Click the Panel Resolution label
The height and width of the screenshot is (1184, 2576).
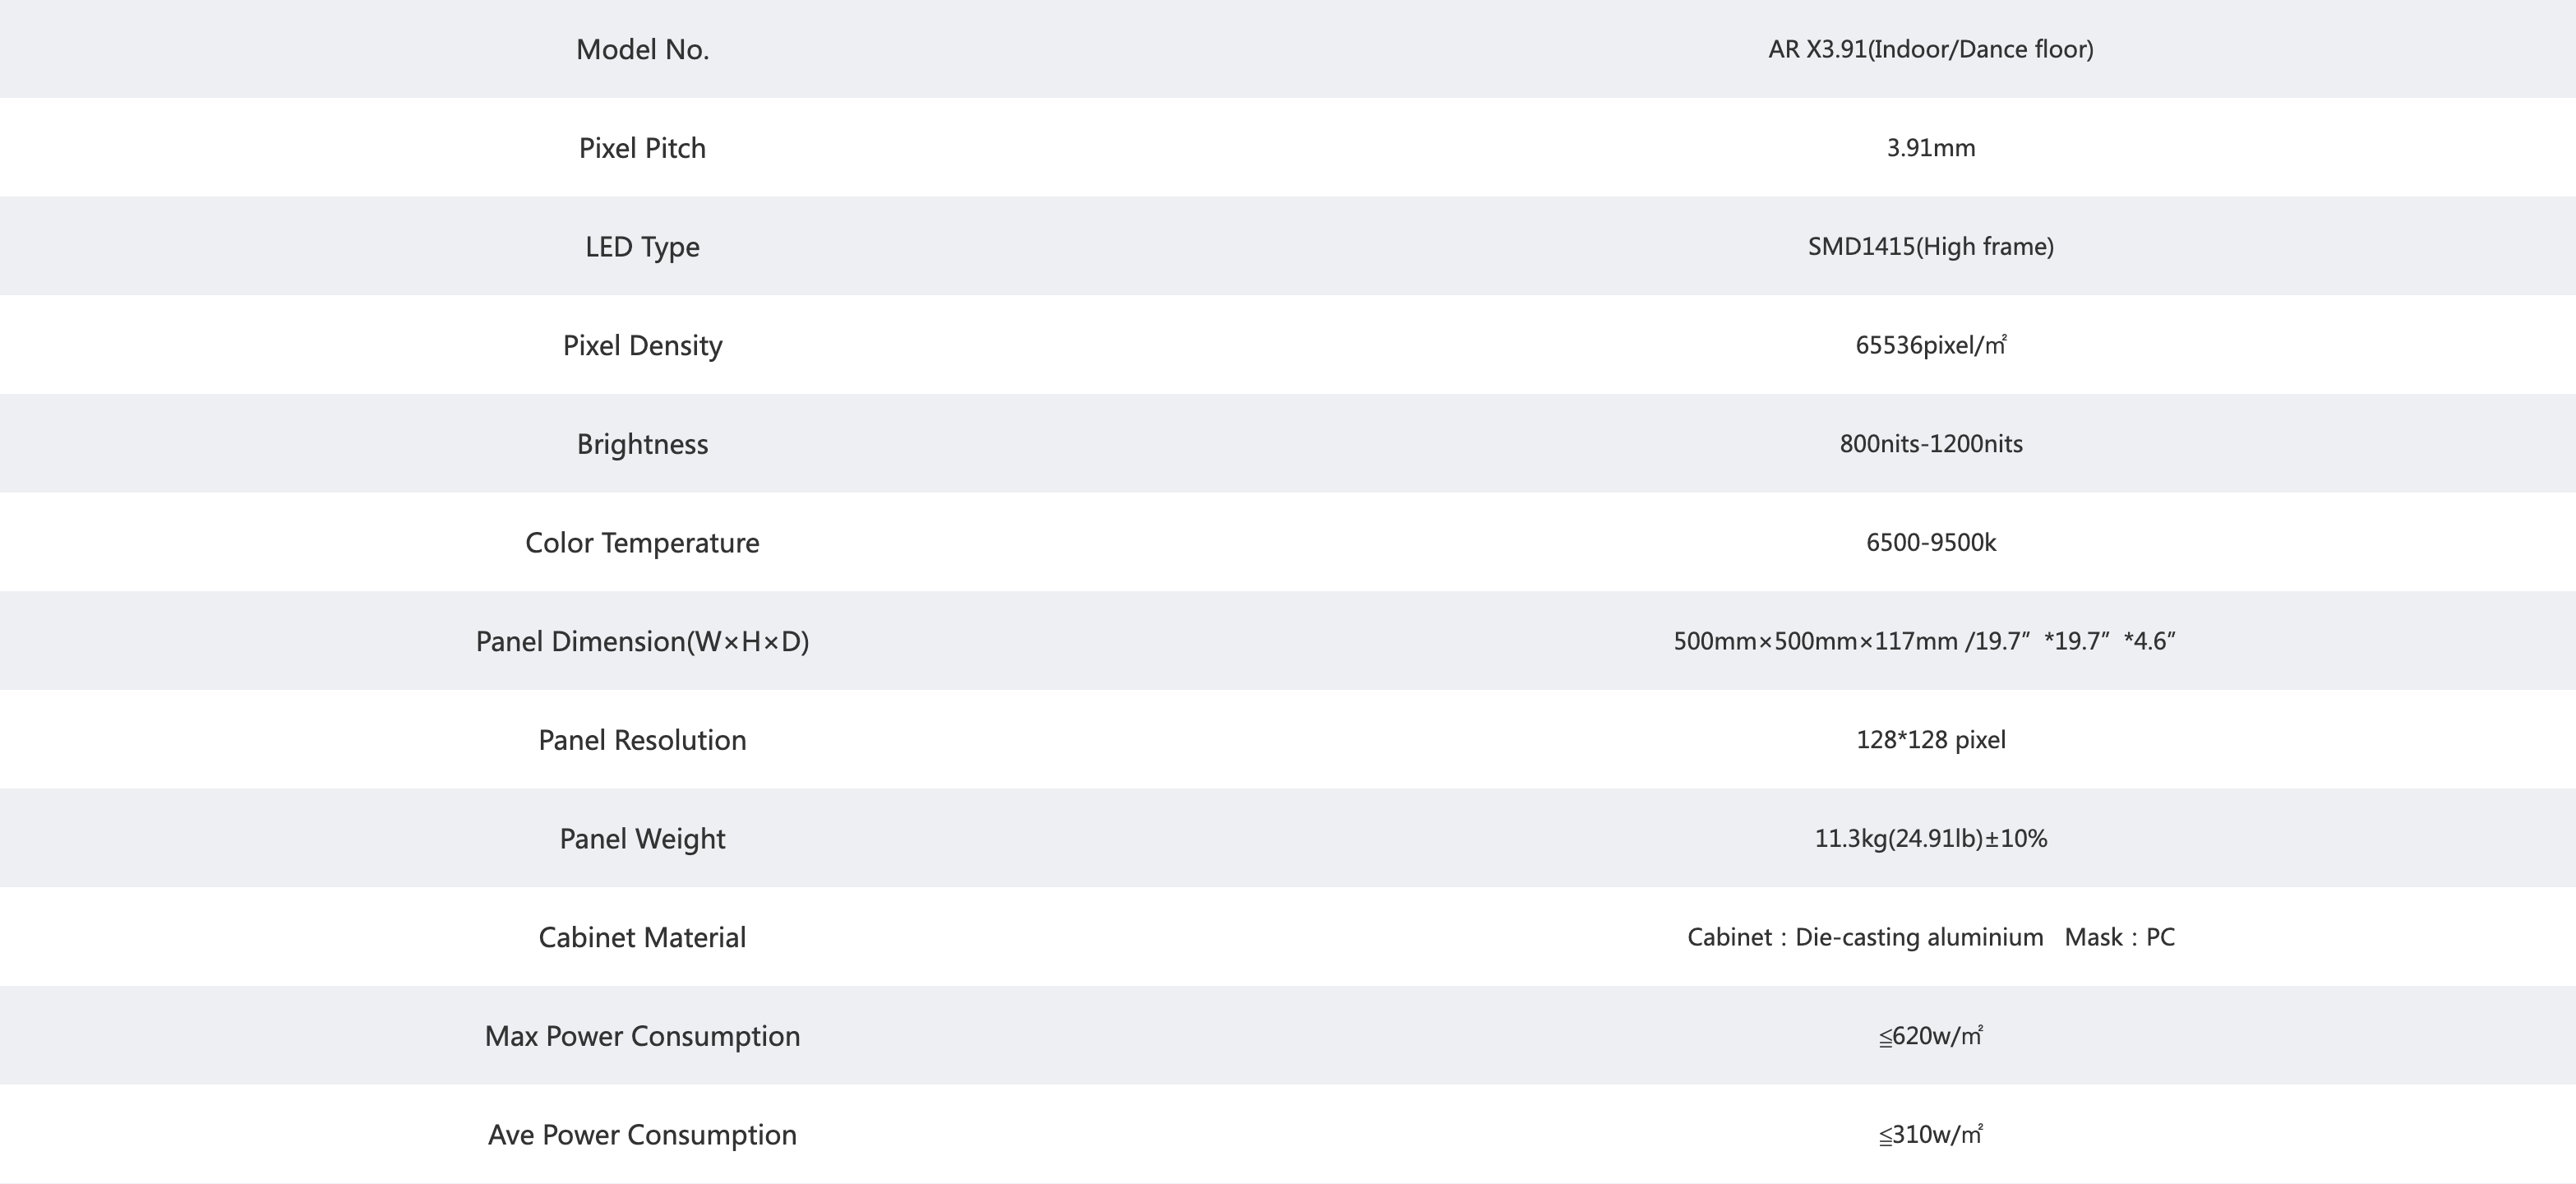[x=642, y=740]
